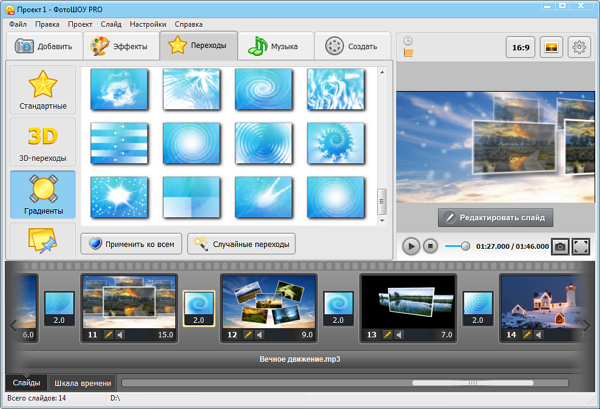Edit slide 12 with pencil icon

pos(248,335)
